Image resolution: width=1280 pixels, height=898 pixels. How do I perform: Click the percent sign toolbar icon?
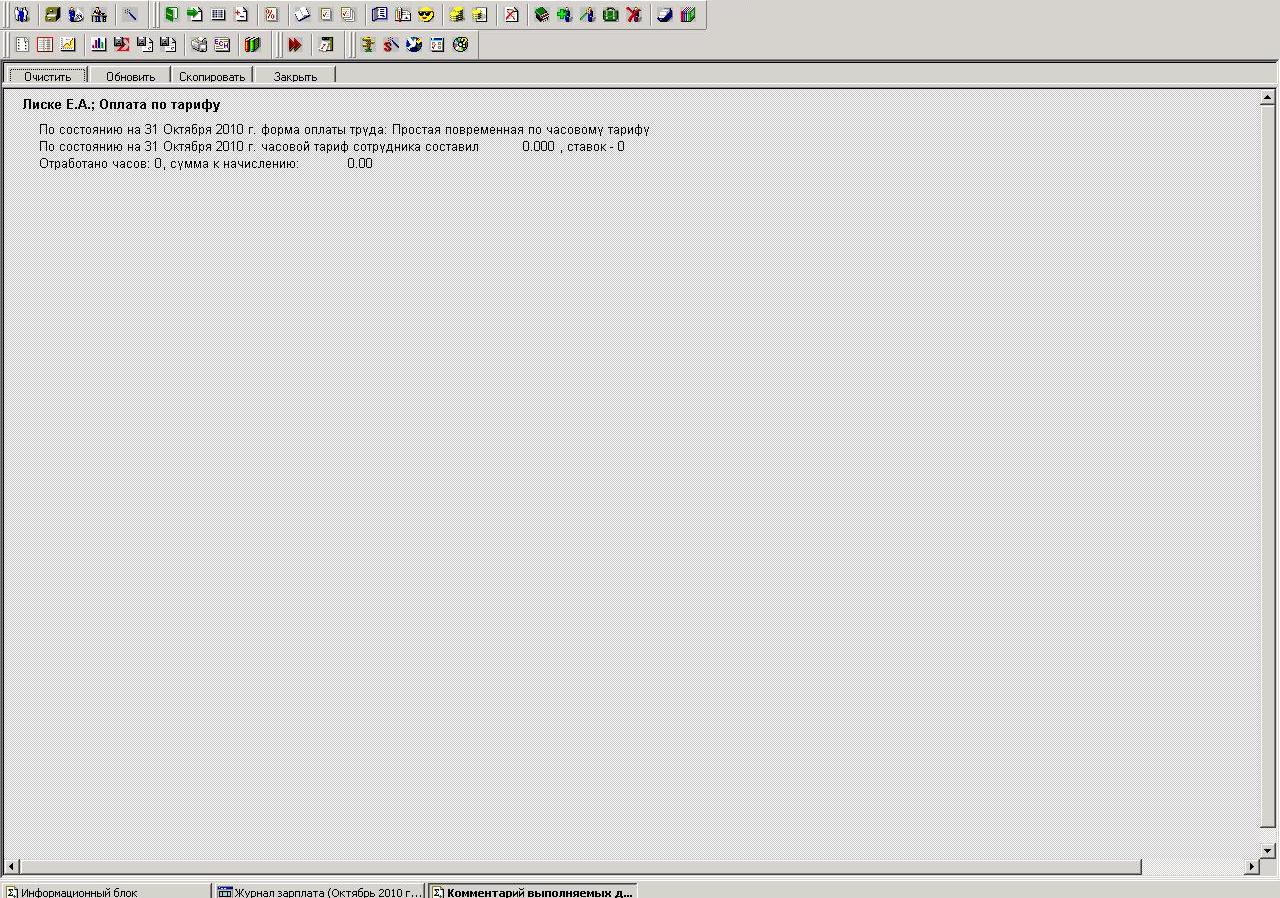[271, 15]
